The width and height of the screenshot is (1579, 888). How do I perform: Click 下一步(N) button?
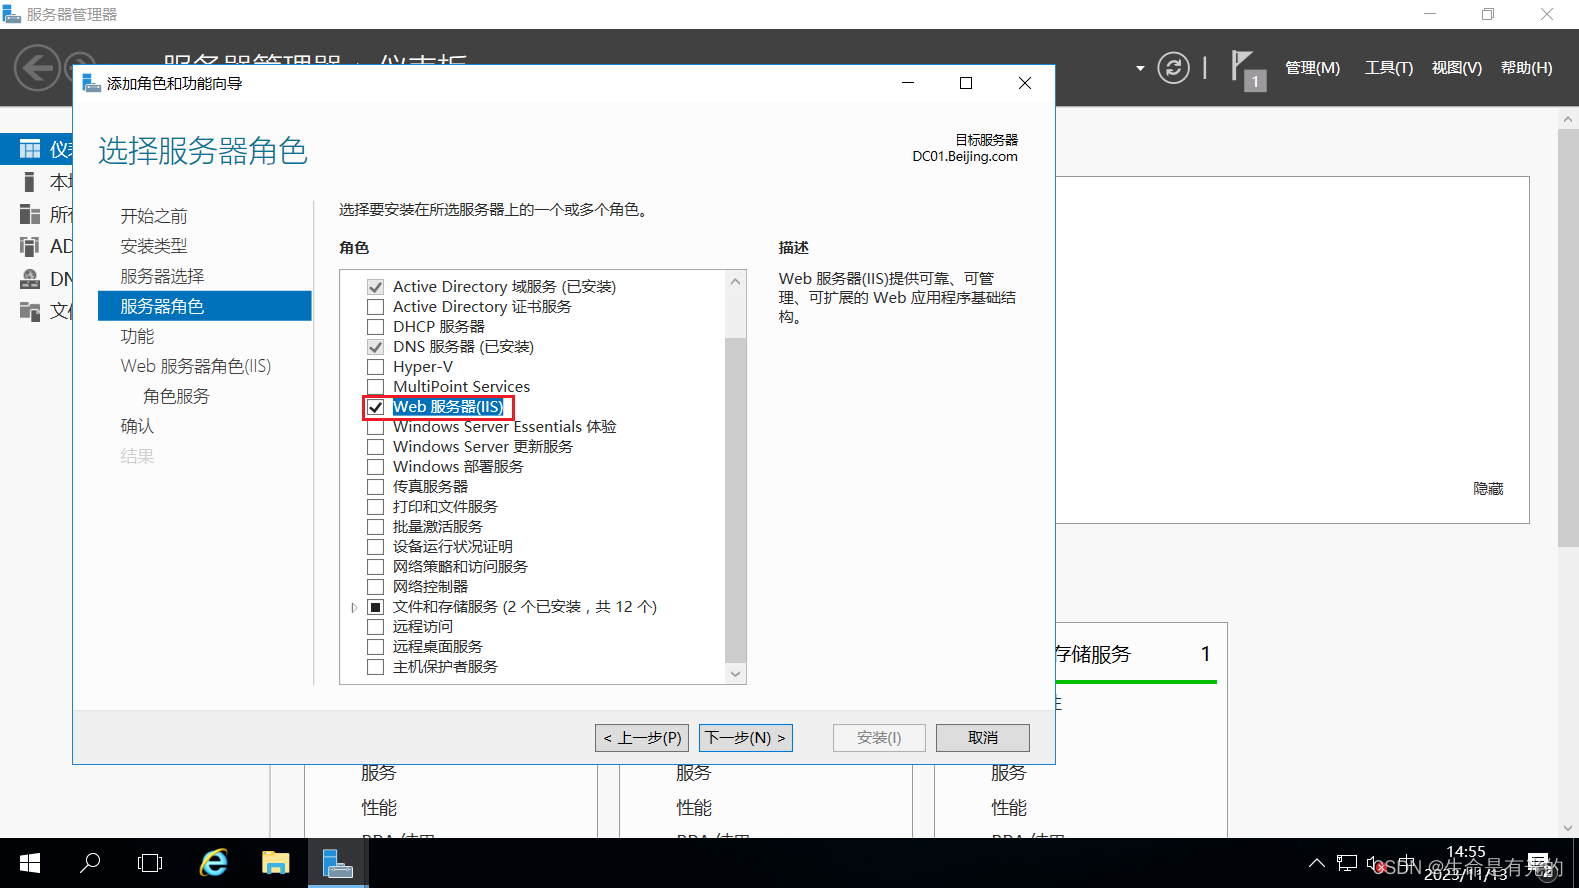coord(746,738)
